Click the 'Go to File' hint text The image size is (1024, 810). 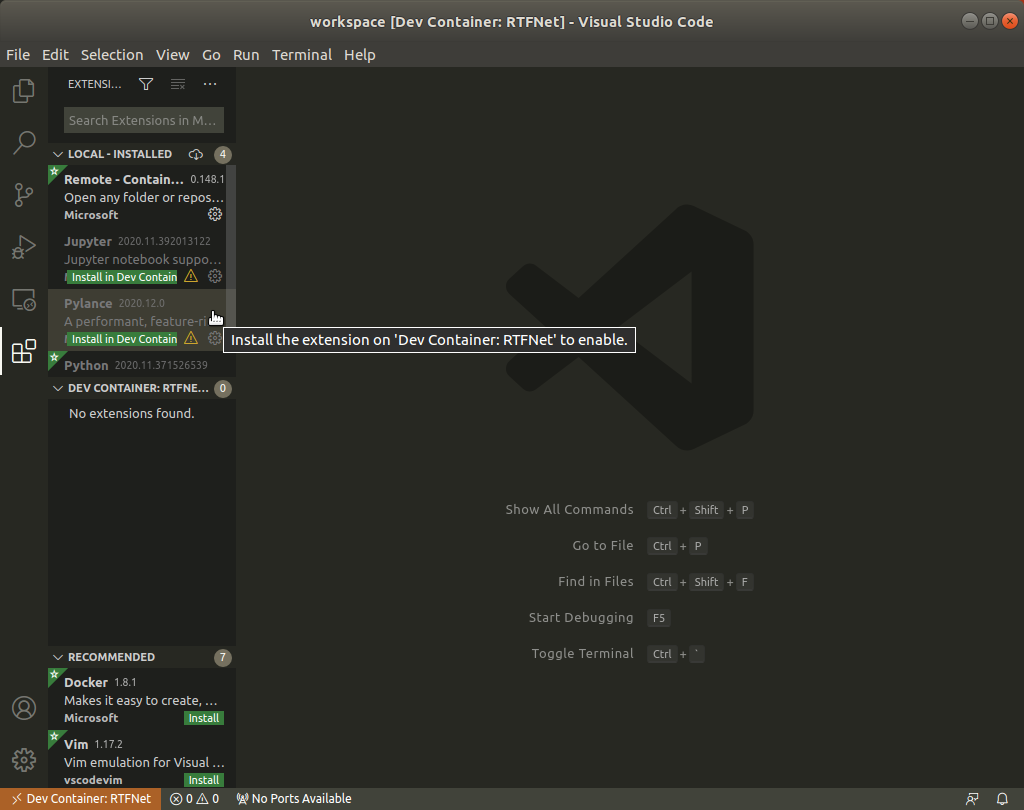pos(602,545)
